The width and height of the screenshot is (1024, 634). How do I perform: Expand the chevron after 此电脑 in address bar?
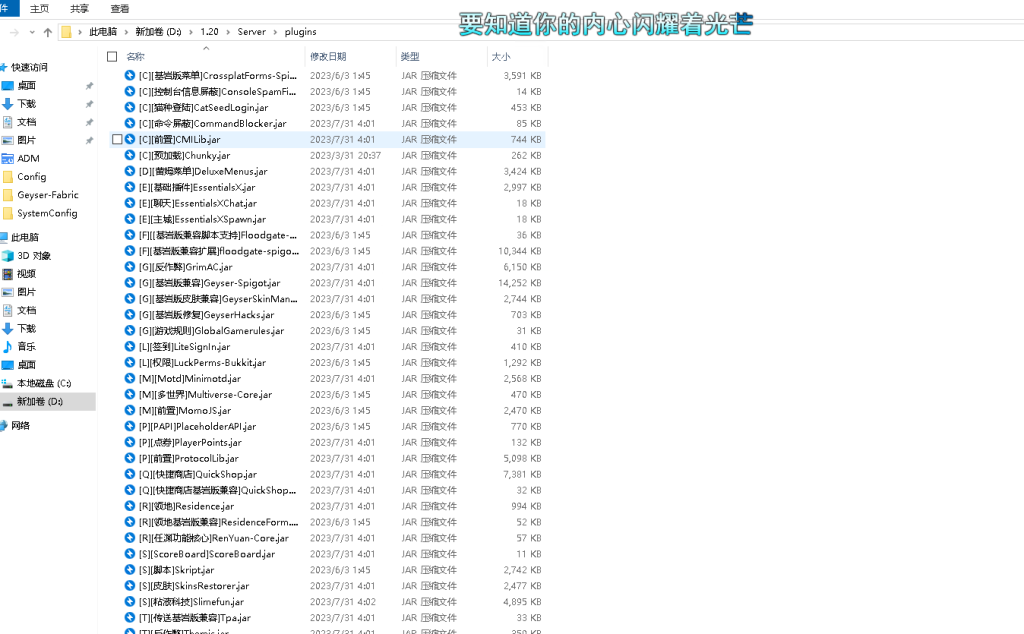tap(126, 32)
